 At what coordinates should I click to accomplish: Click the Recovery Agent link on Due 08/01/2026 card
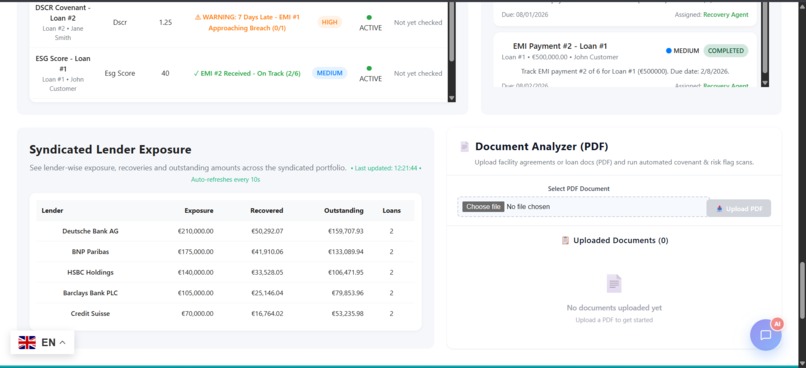pyautogui.click(x=726, y=15)
